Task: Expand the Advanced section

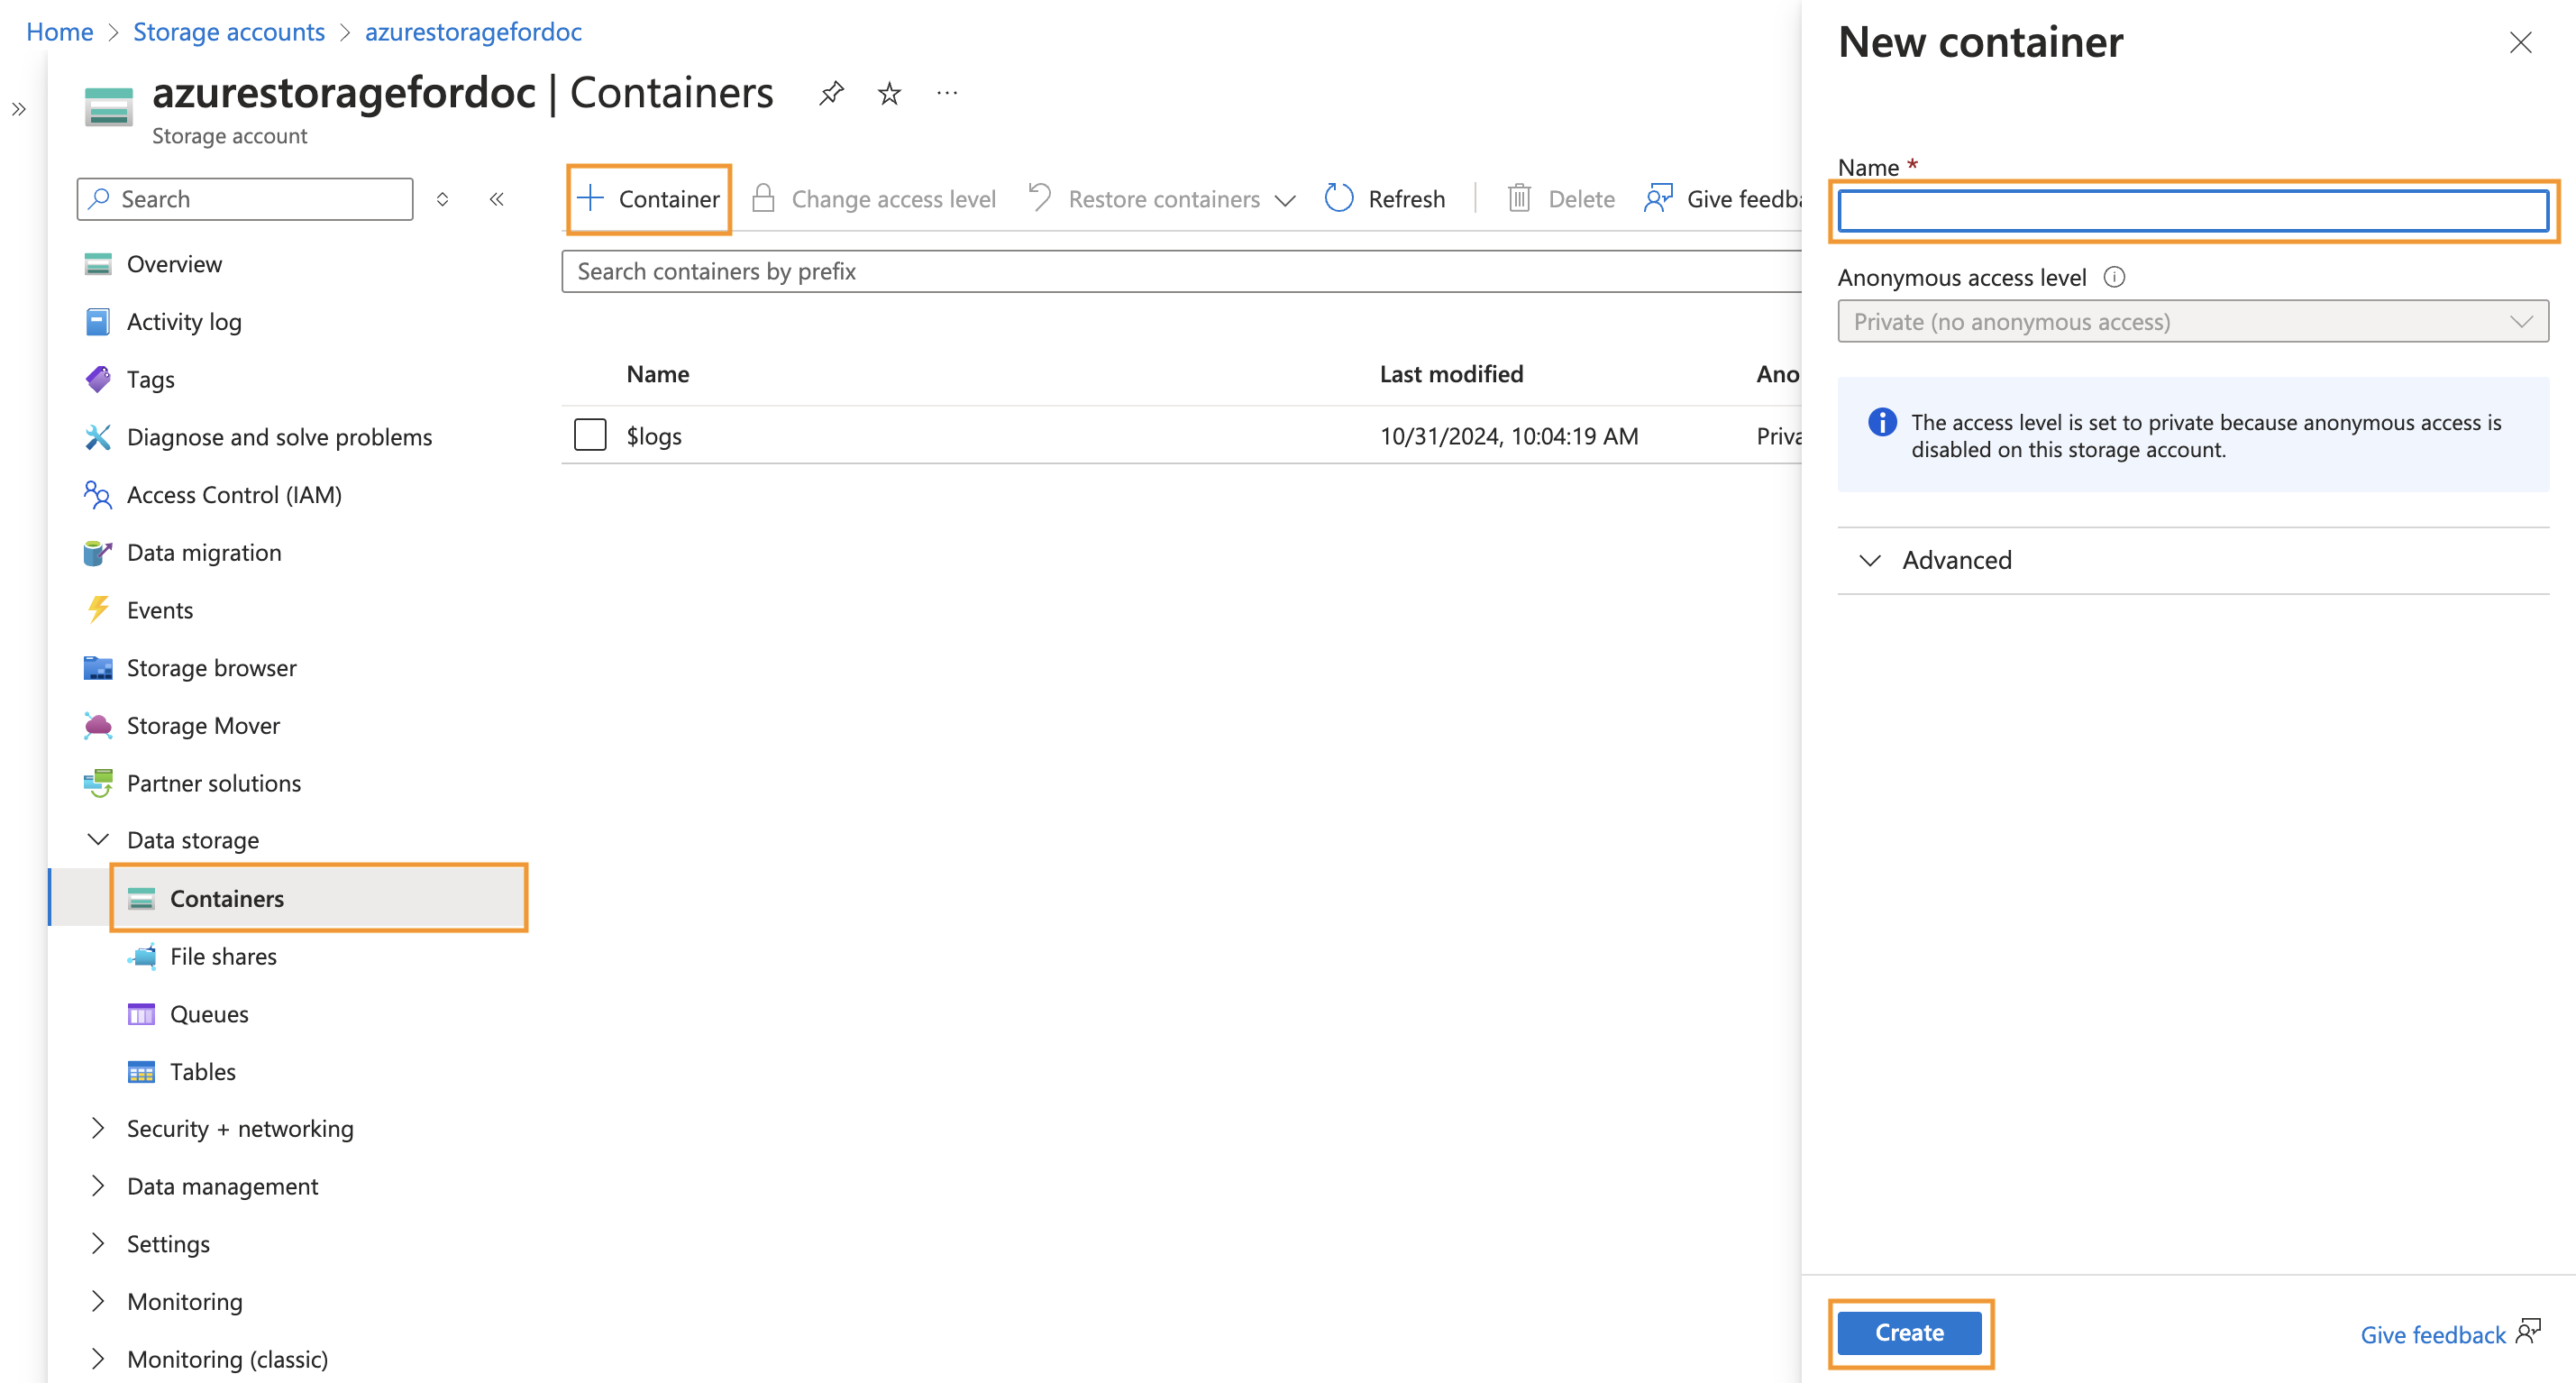Action: pos(1956,560)
